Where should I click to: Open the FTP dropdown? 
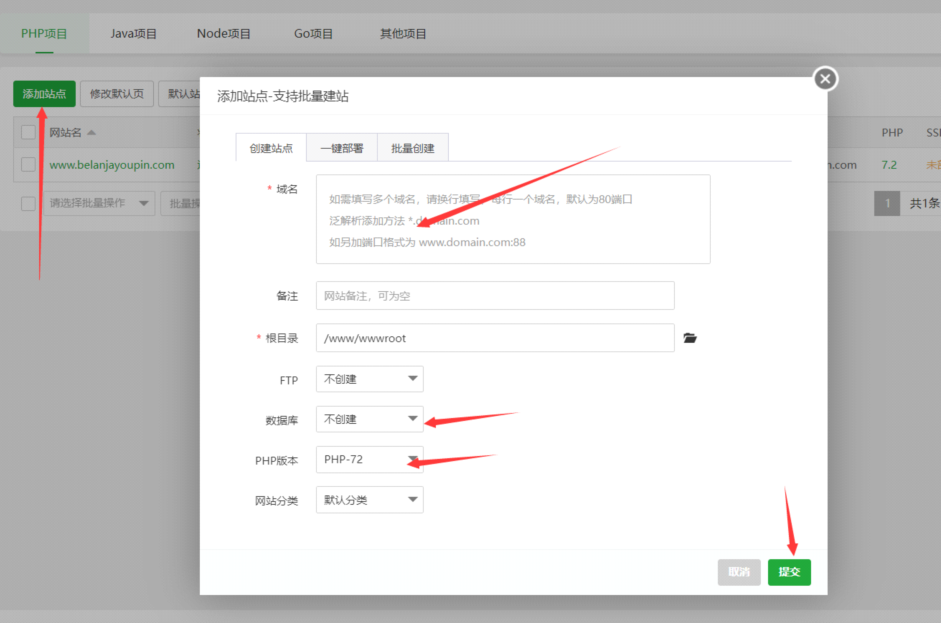[370, 379]
